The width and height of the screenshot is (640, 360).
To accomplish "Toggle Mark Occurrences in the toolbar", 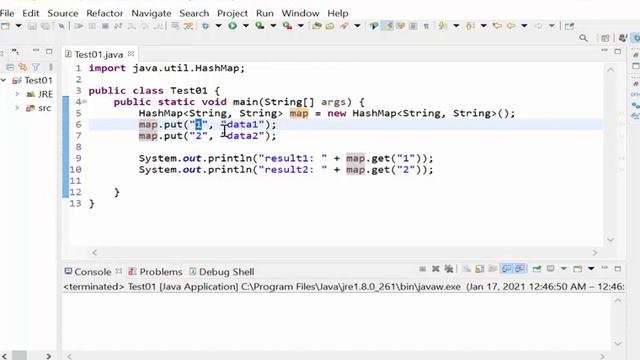I will click(388, 26).
